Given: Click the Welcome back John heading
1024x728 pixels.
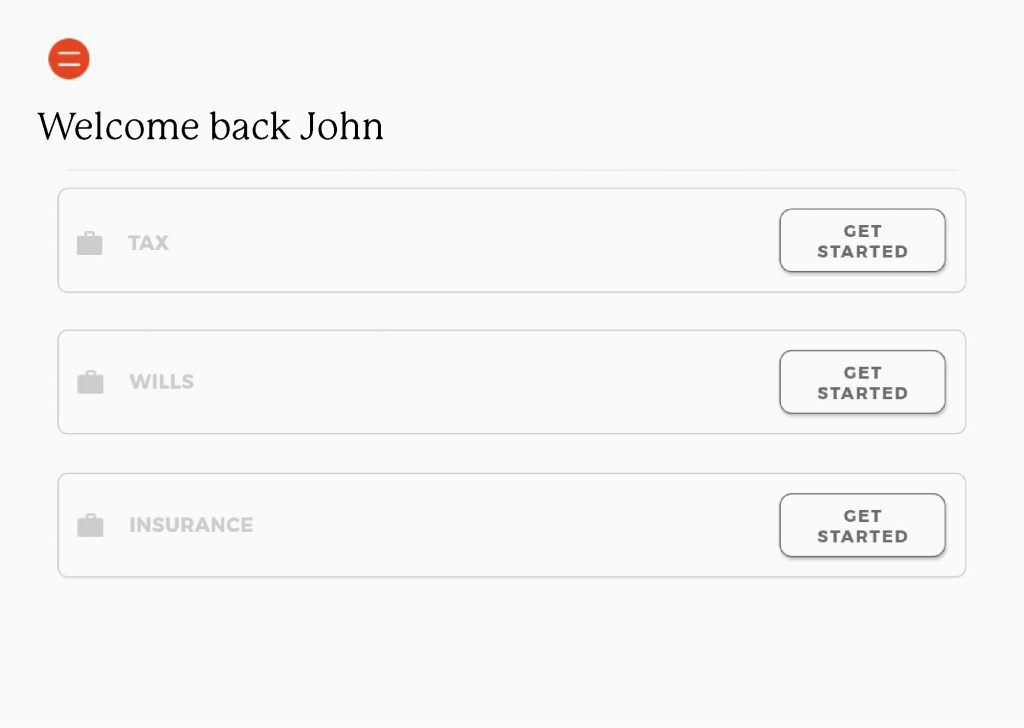Looking at the screenshot, I should click(x=210, y=126).
